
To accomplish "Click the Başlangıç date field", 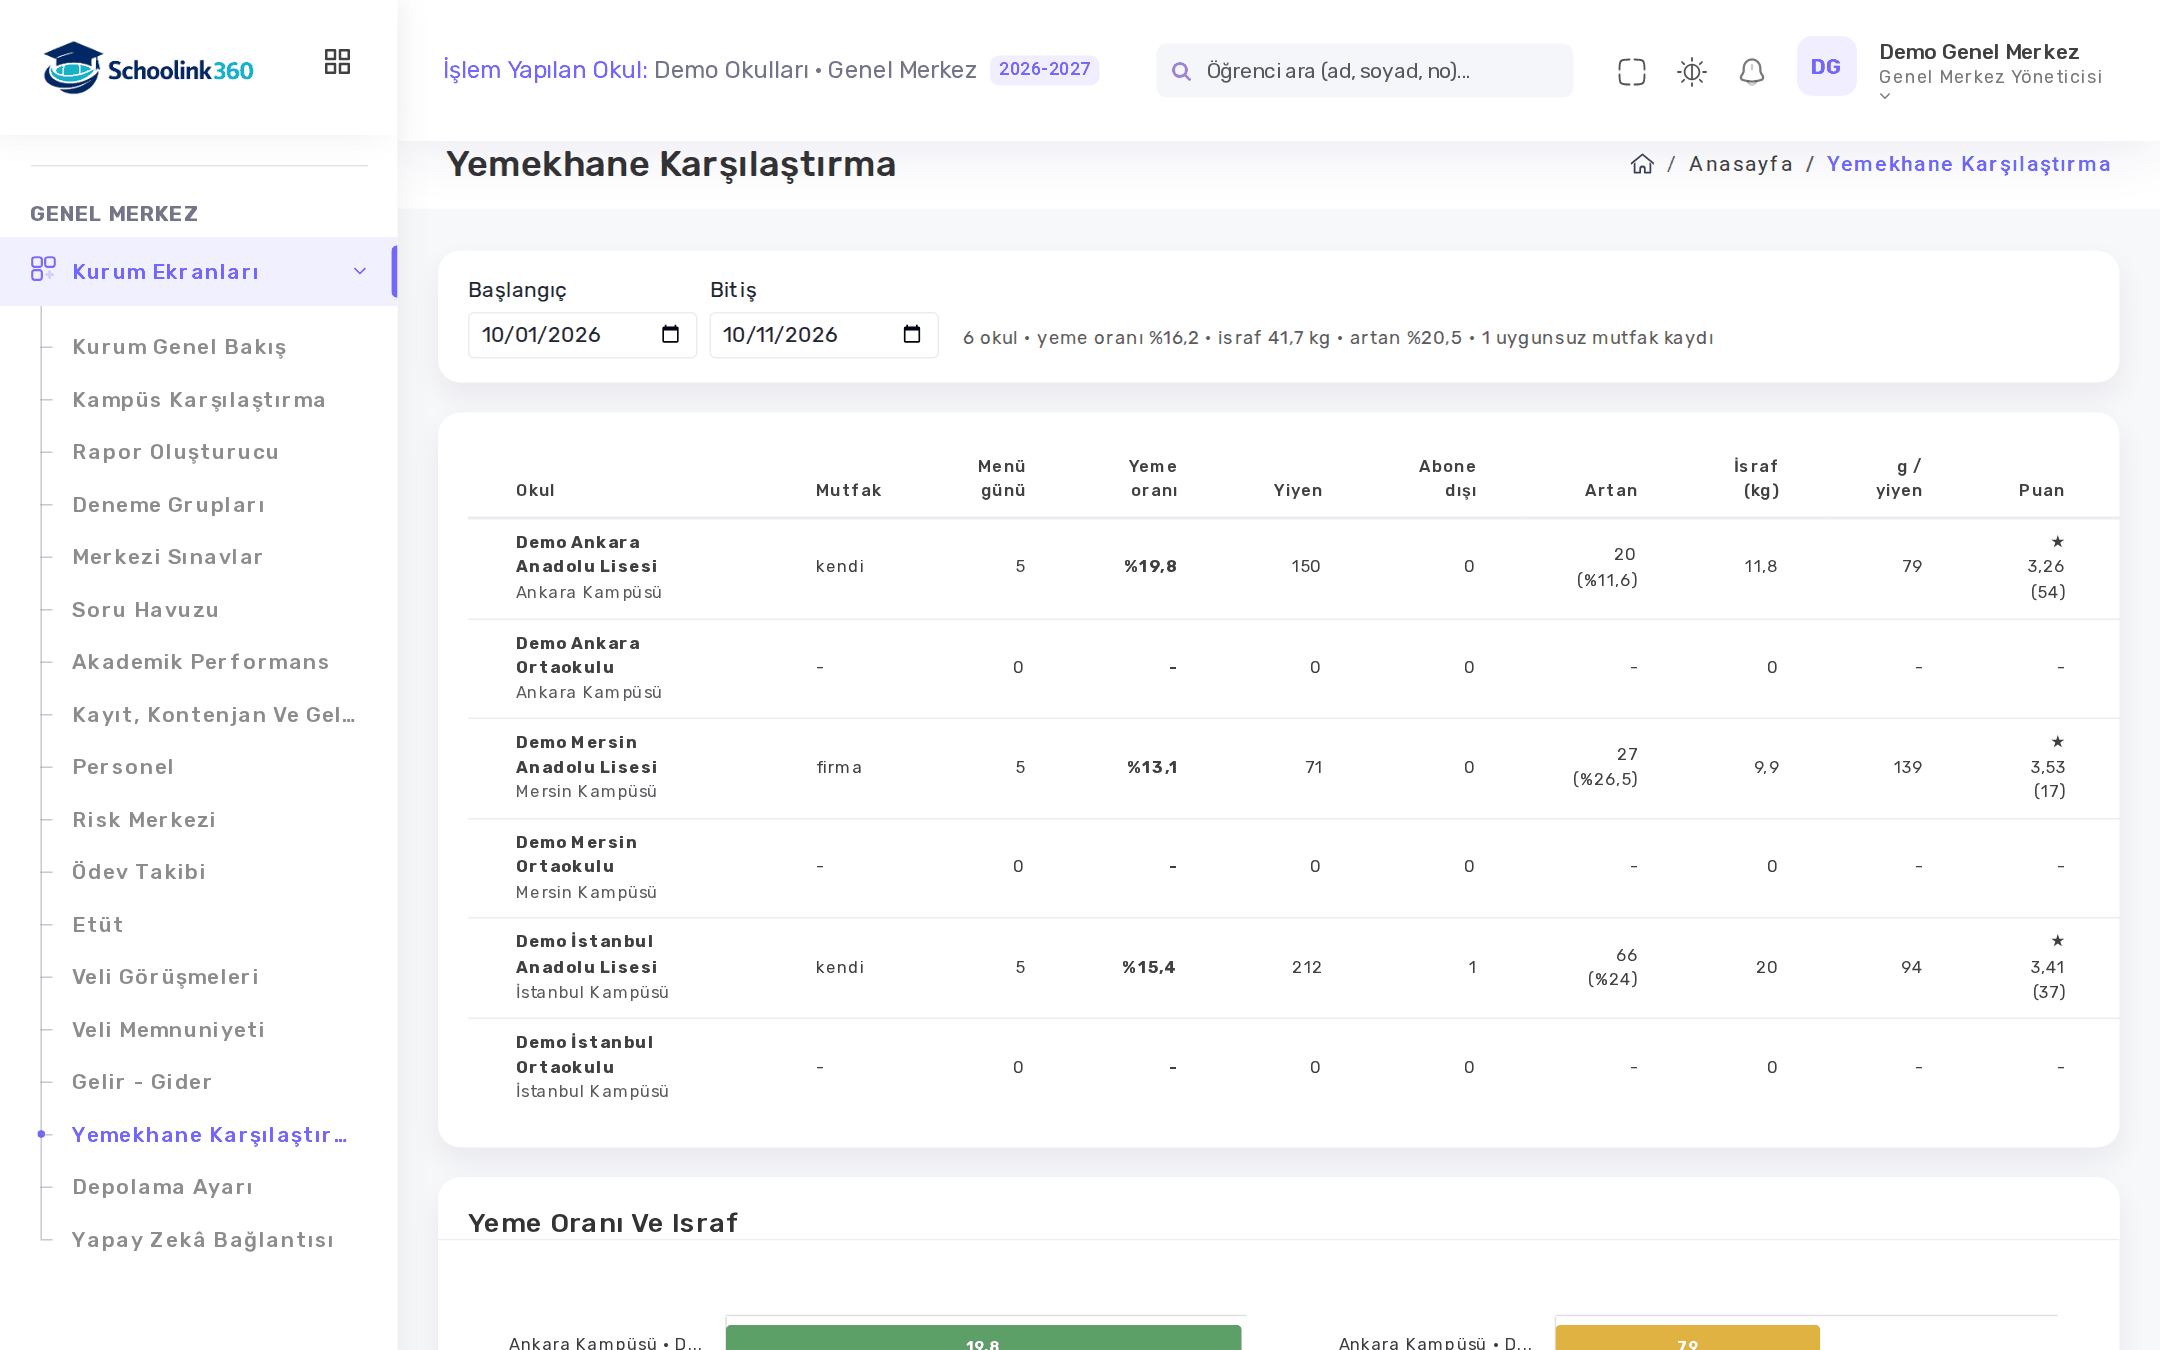I will click(582, 335).
